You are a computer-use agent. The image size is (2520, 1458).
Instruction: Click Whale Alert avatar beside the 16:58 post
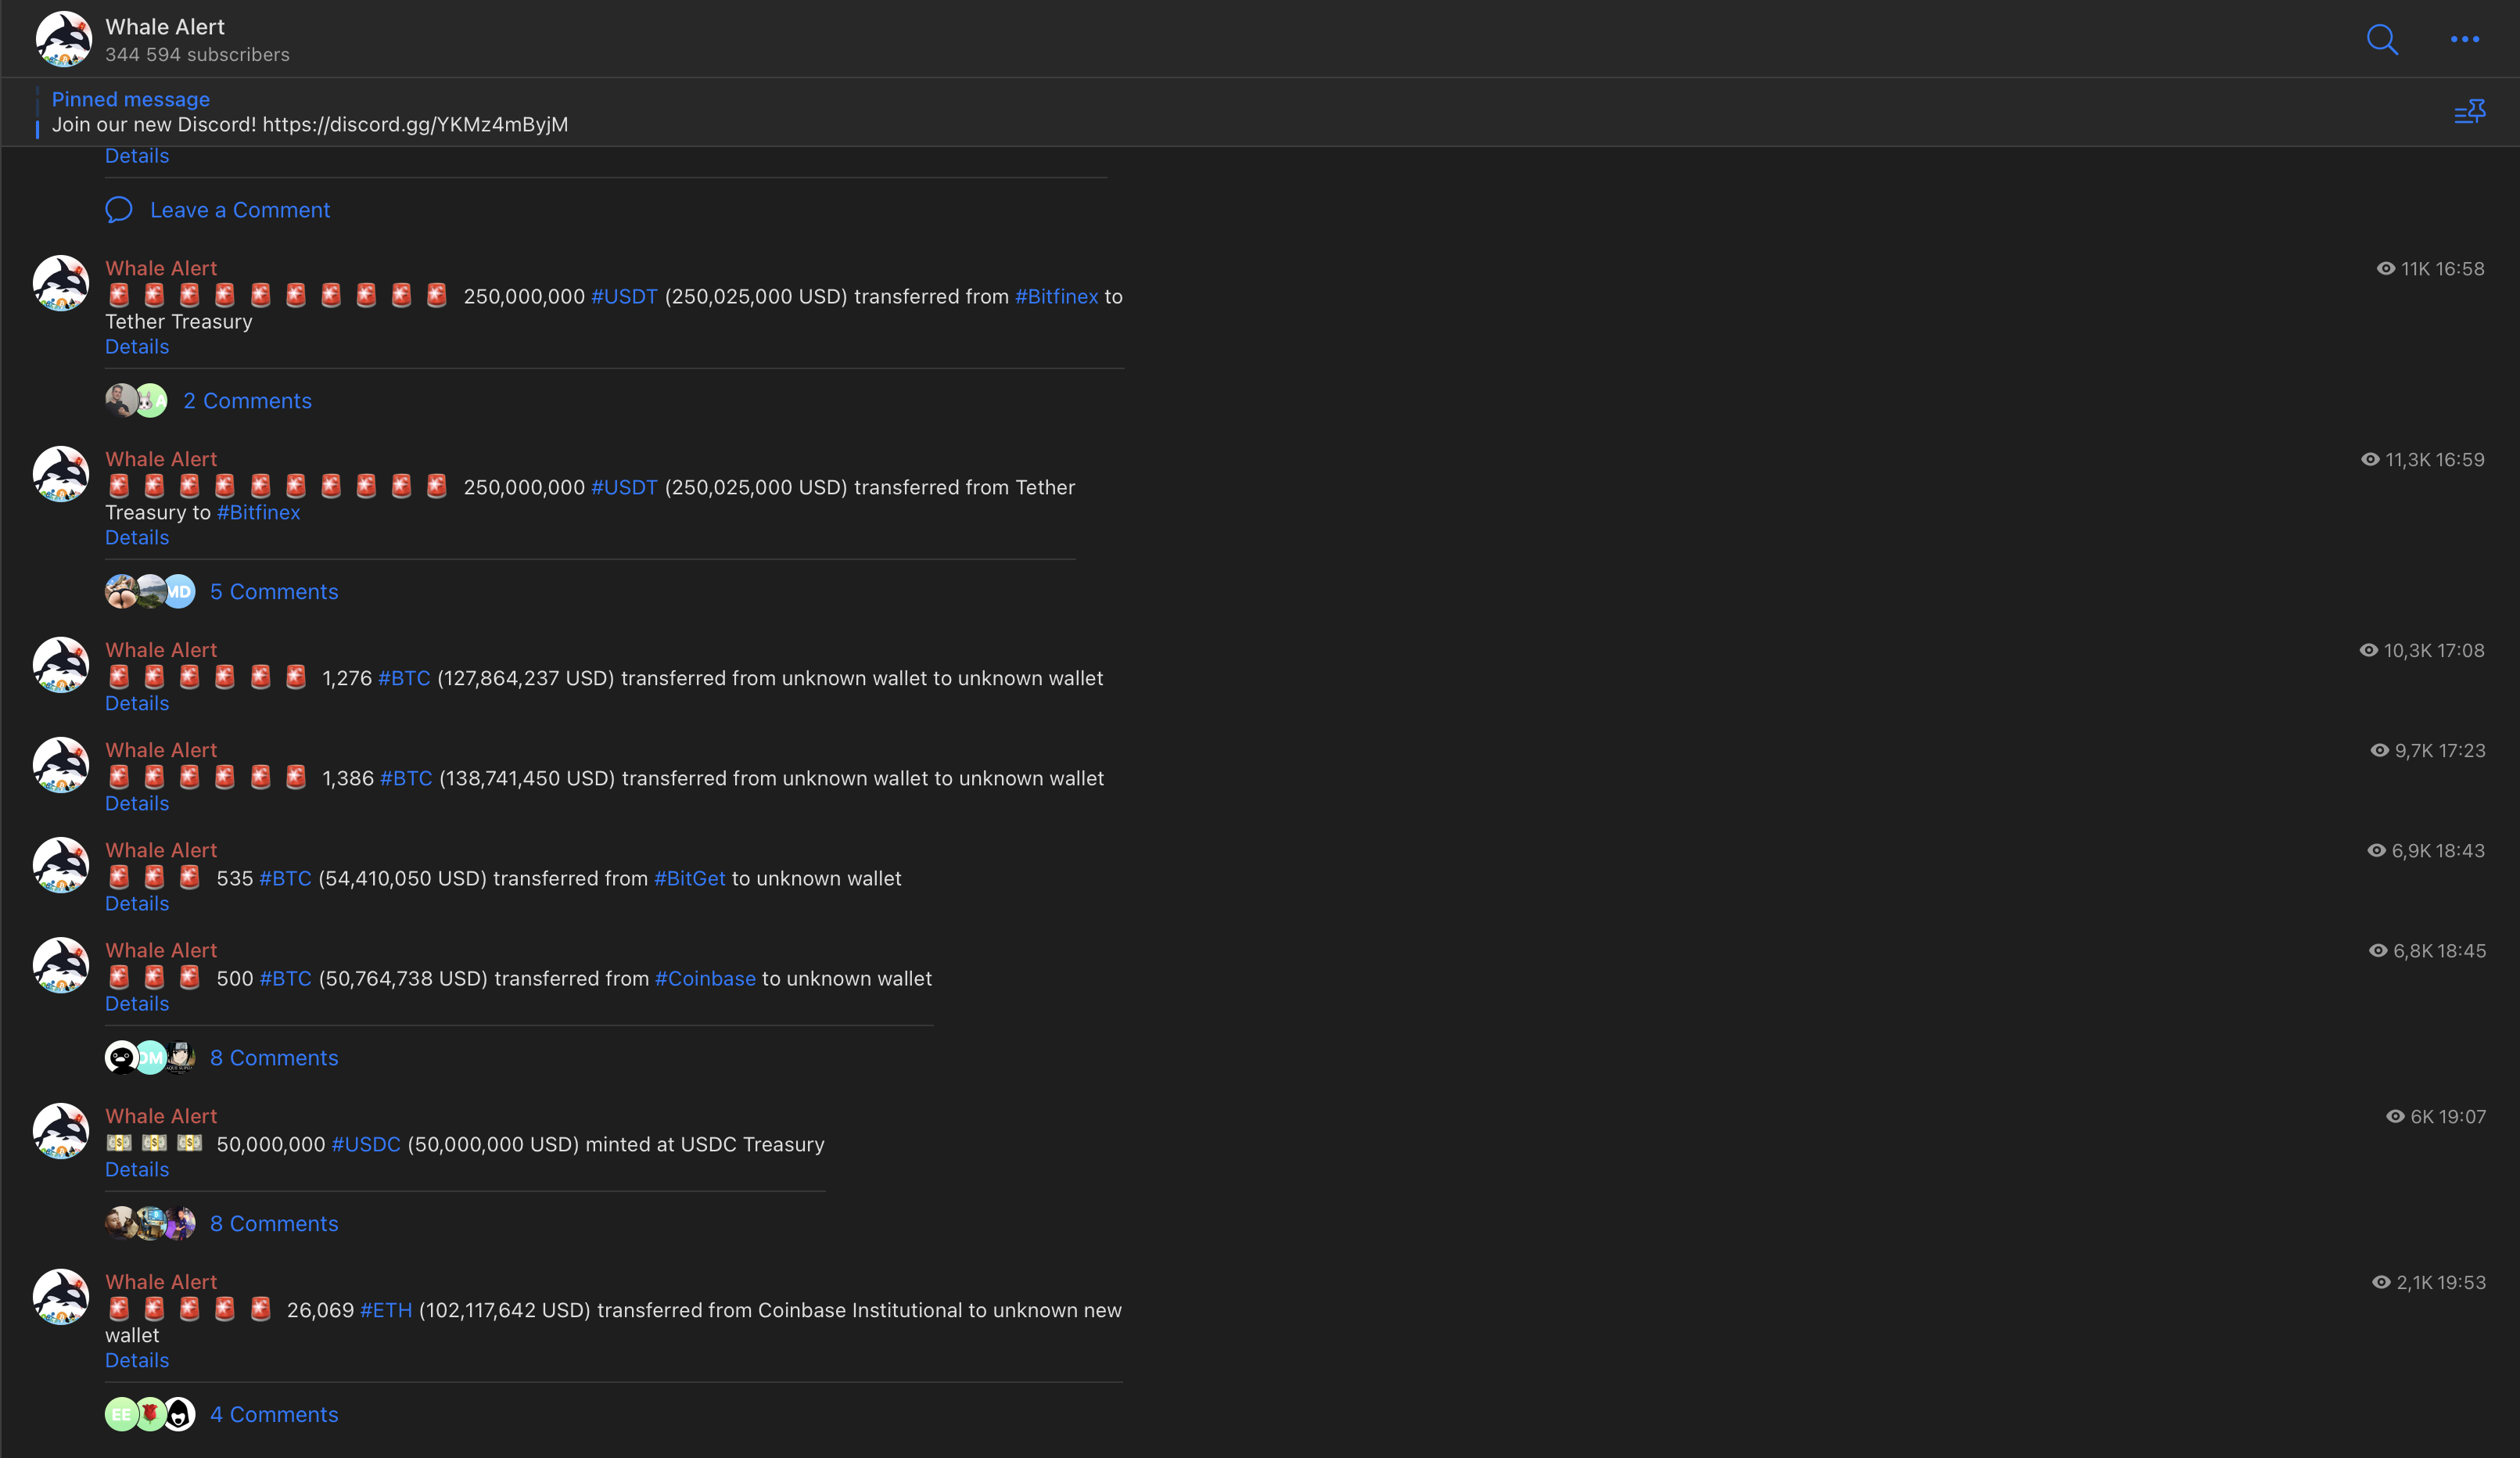tap(61, 283)
